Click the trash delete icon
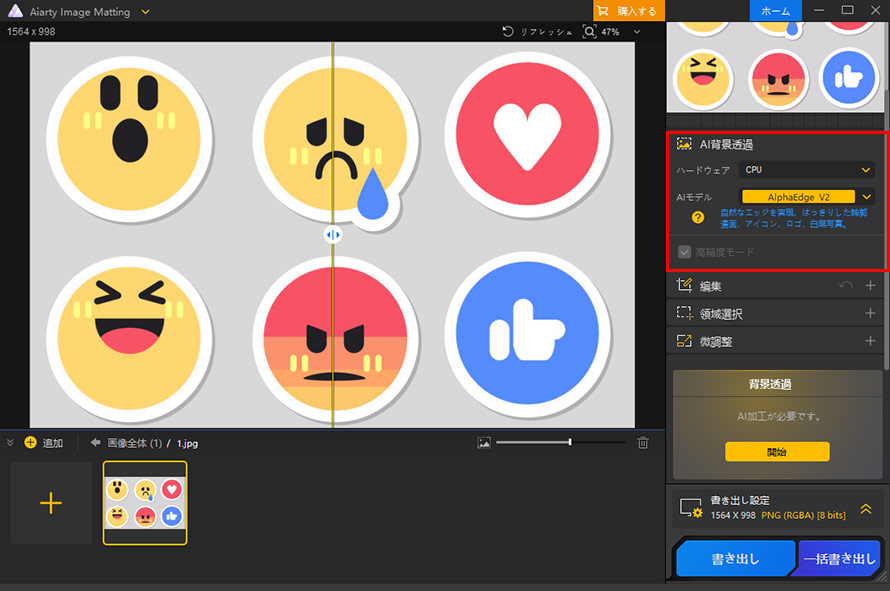Screen dimensions: 890x591 [643, 443]
